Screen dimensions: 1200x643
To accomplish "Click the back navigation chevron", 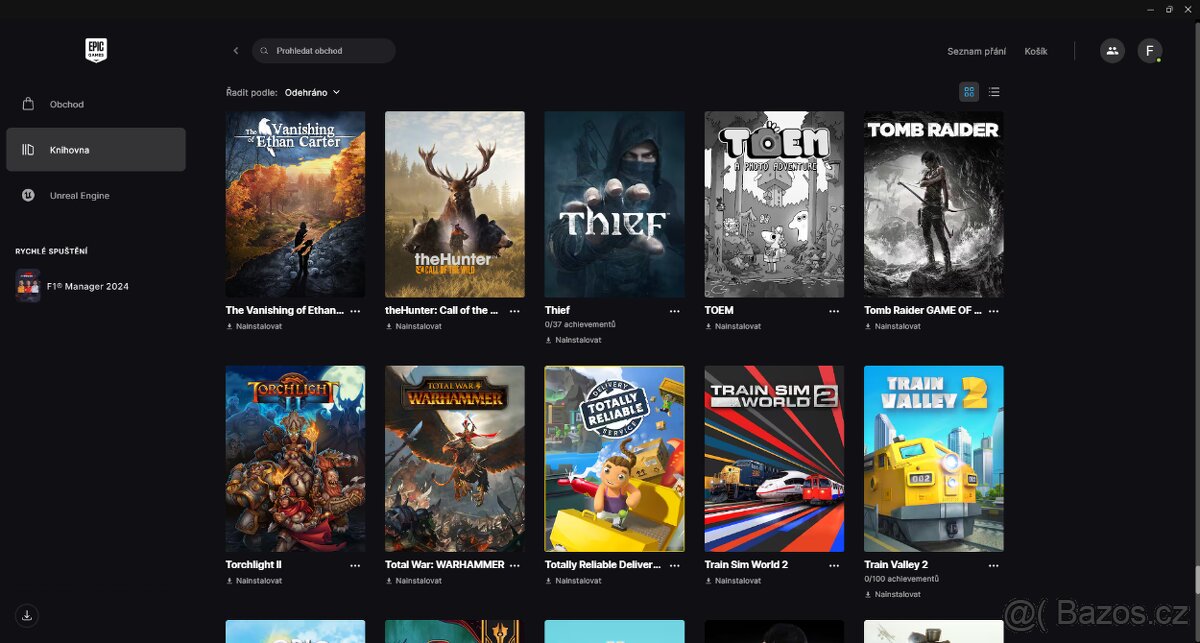I will click(x=235, y=50).
